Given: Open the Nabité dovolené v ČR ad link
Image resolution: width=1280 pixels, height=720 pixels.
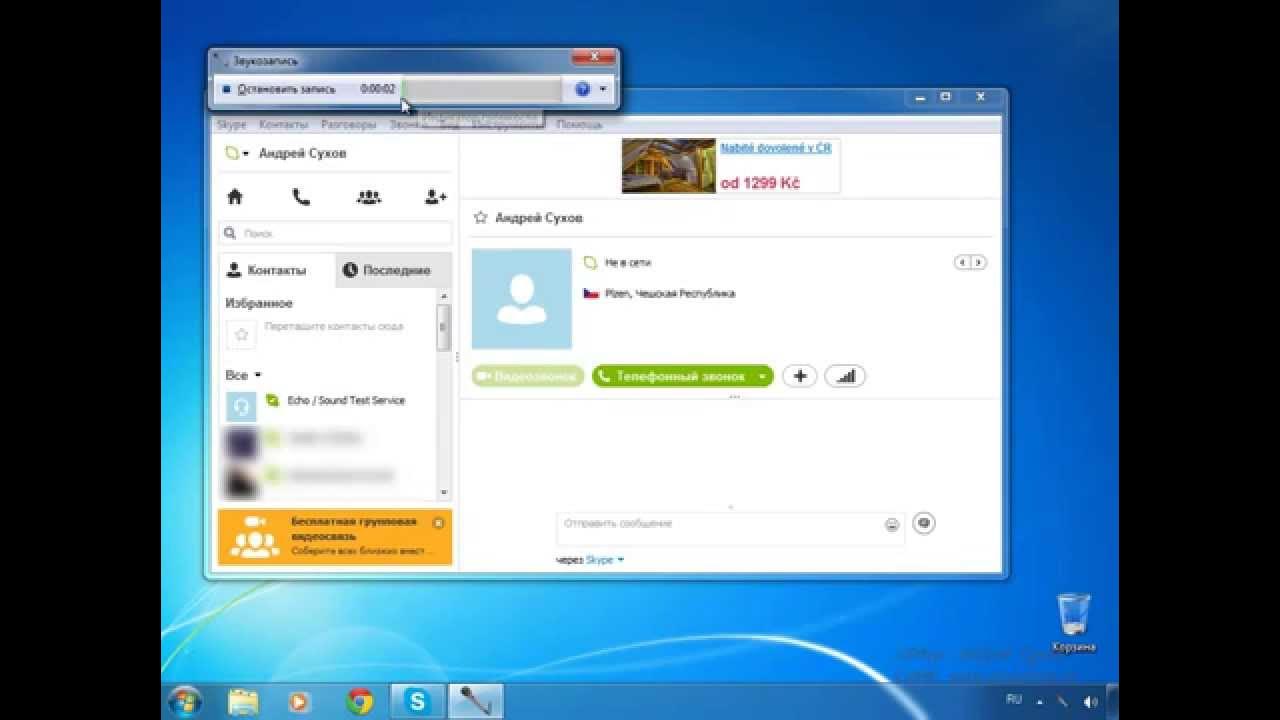Looking at the screenshot, I should [775, 148].
